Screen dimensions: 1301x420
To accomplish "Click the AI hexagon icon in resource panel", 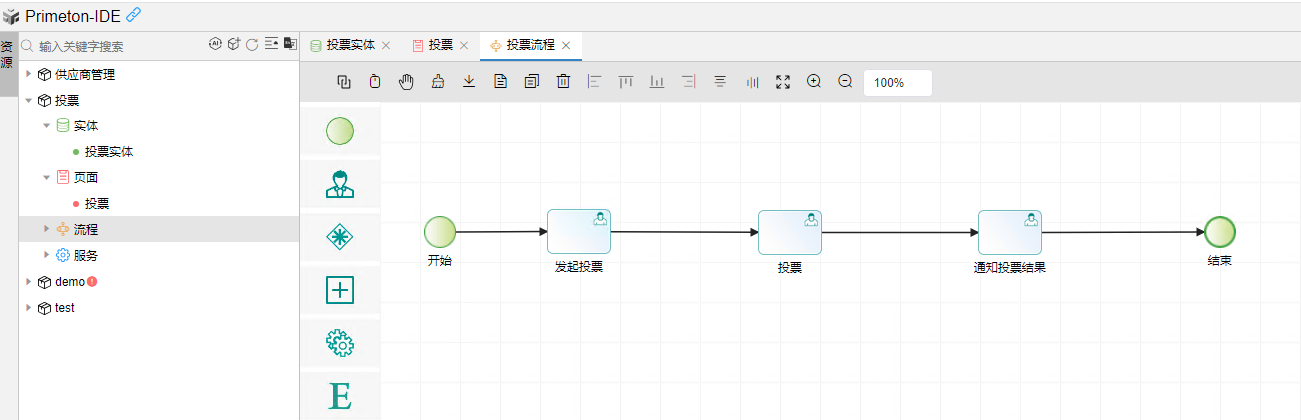I will (215, 44).
